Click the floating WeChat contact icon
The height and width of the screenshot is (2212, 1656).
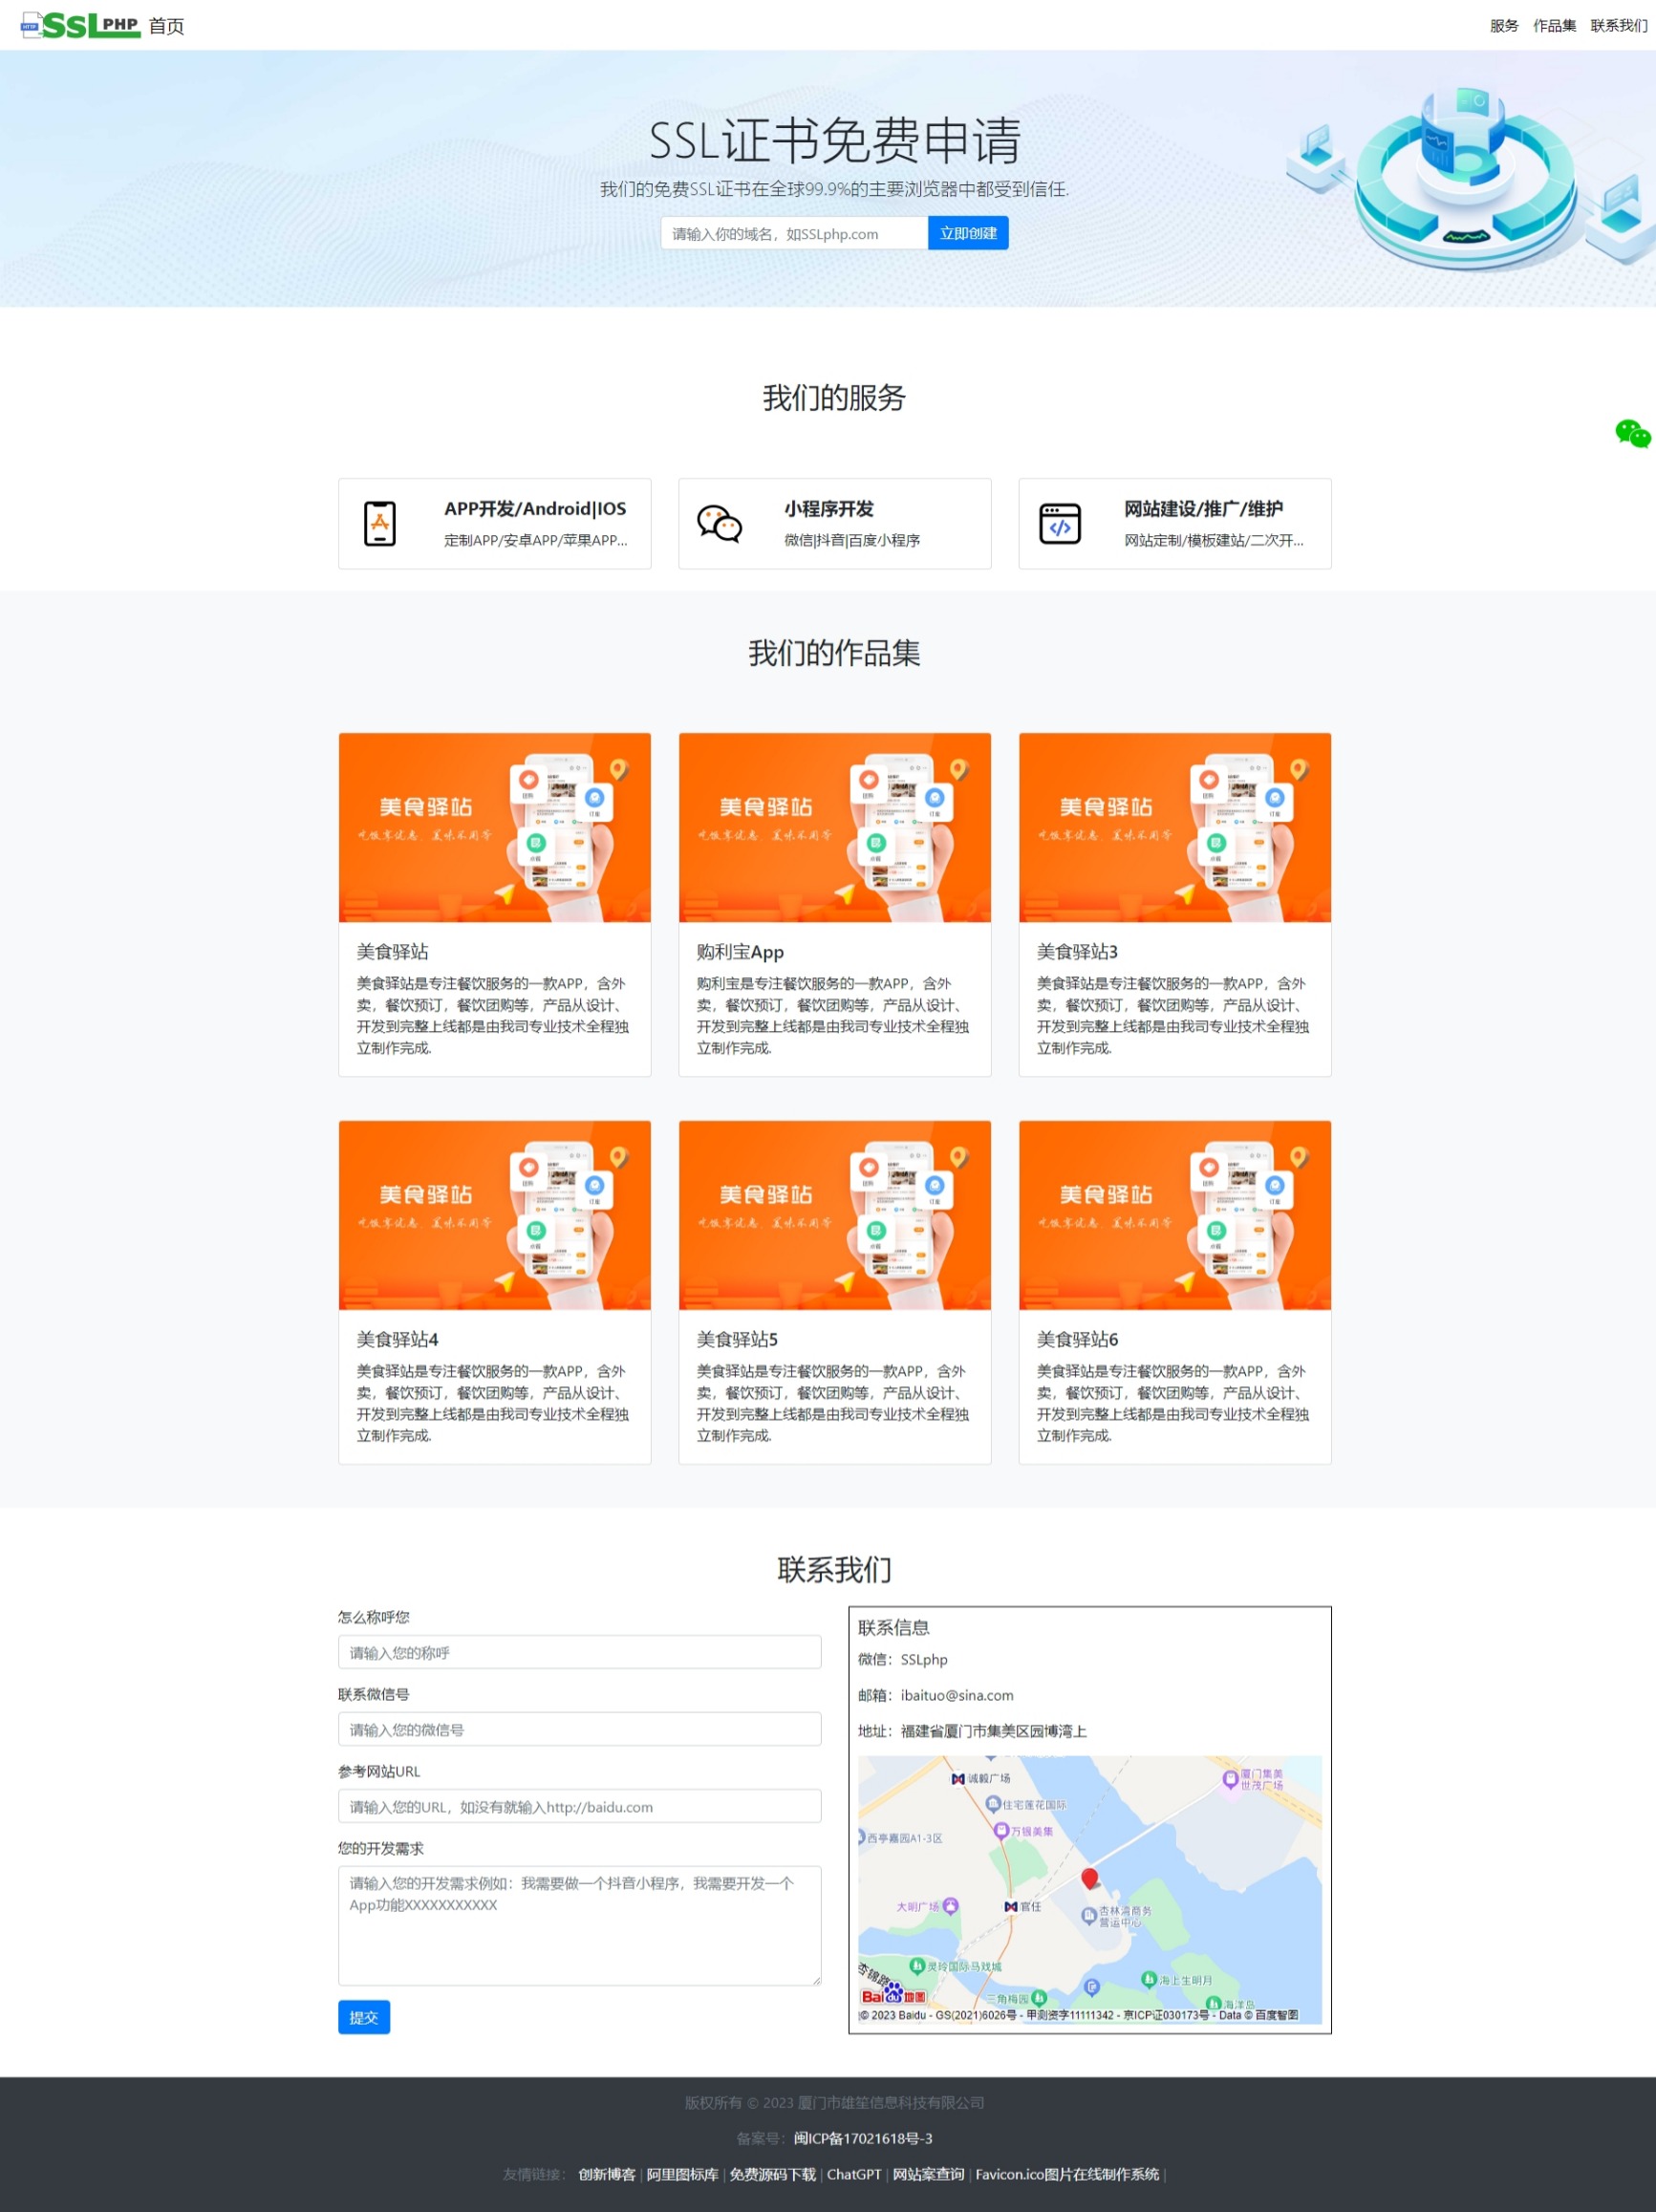click(1634, 435)
